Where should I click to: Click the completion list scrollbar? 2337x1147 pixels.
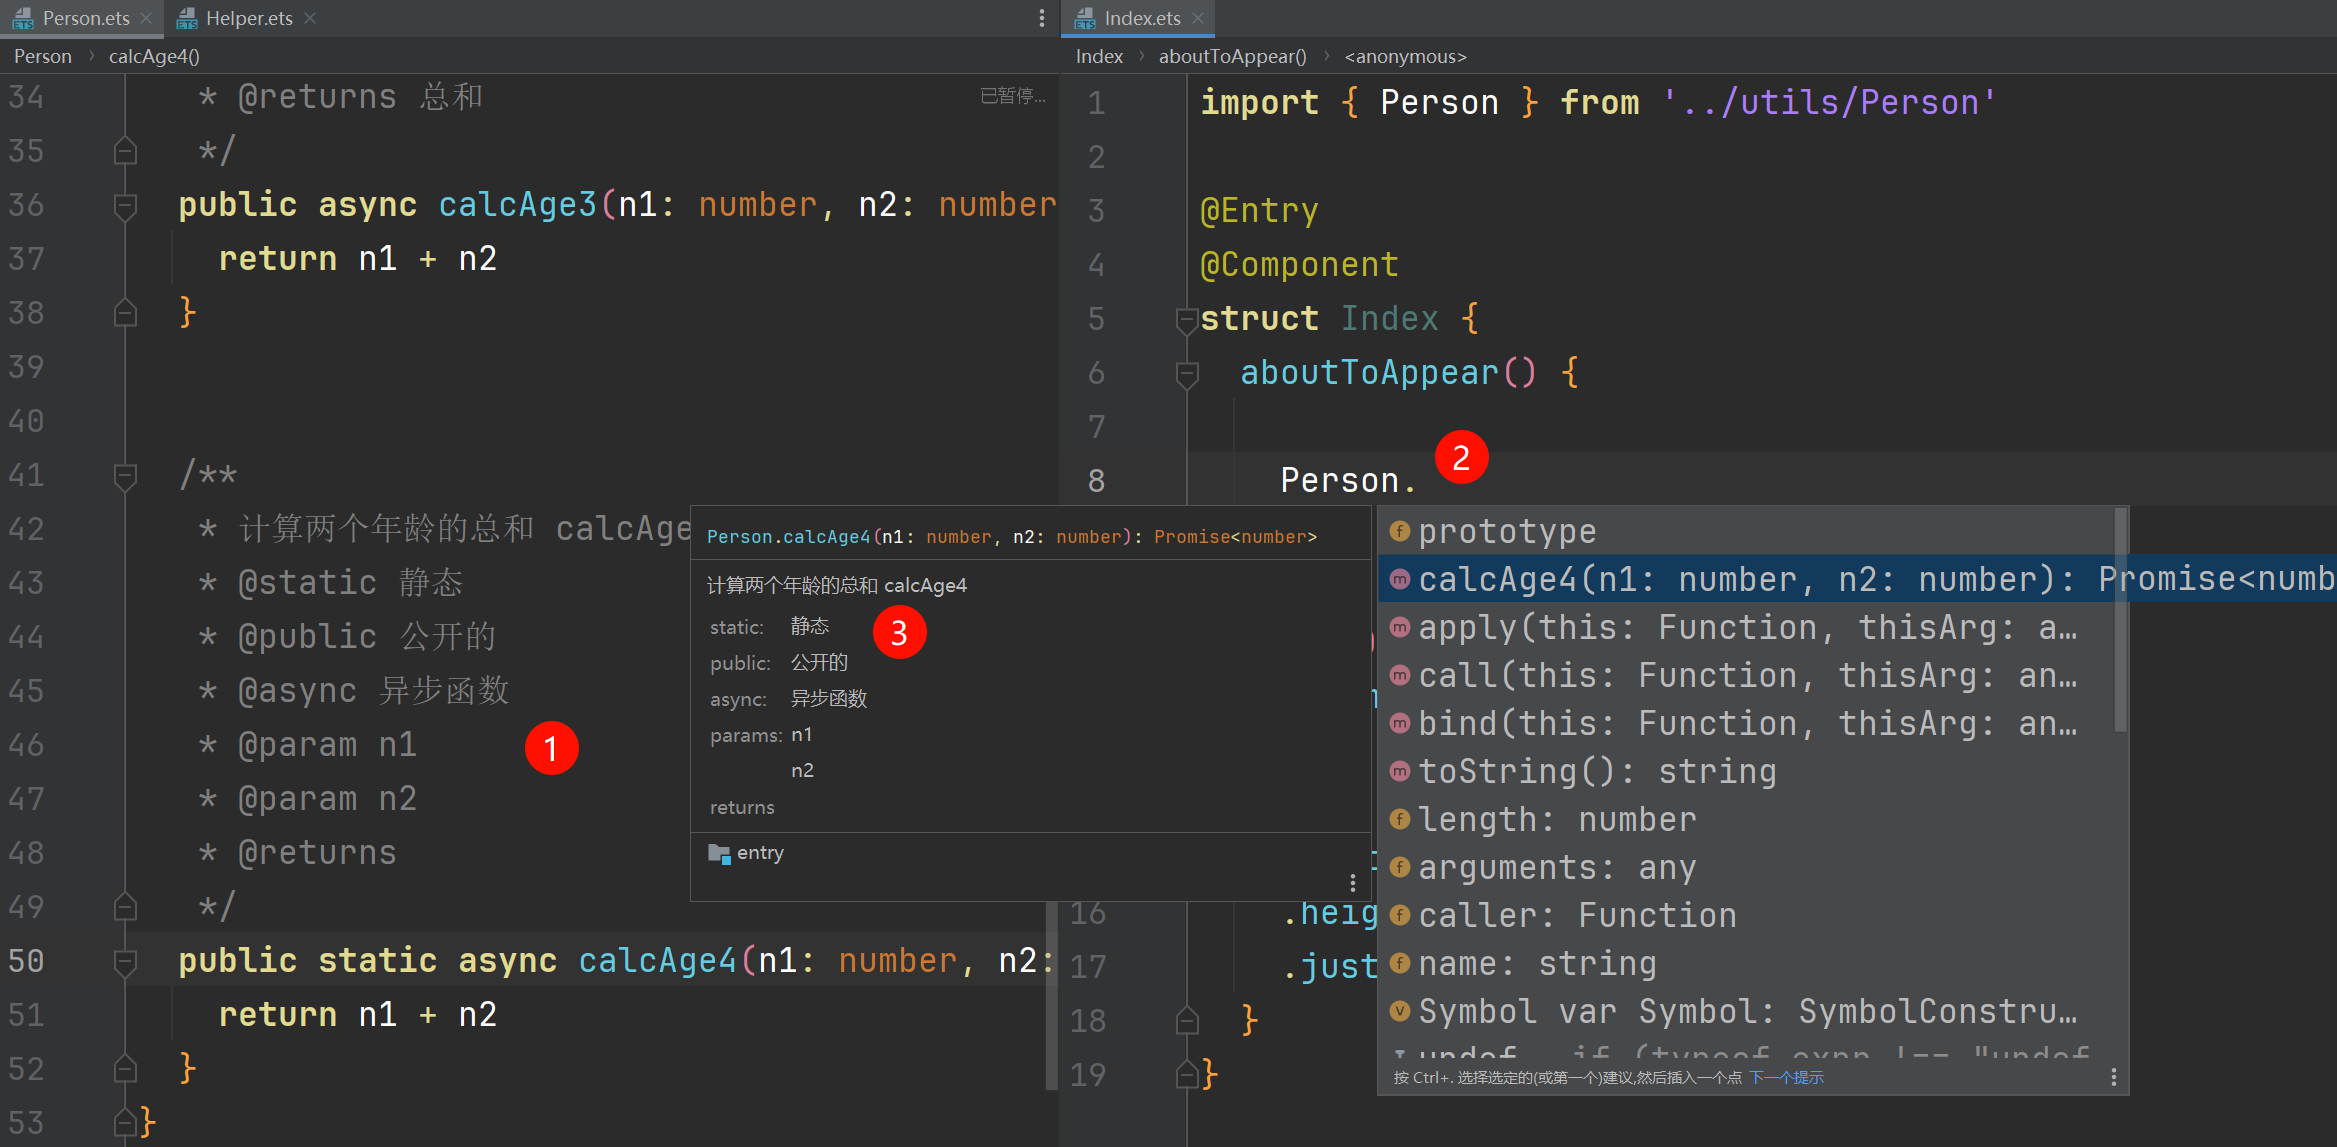click(x=2120, y=620)
